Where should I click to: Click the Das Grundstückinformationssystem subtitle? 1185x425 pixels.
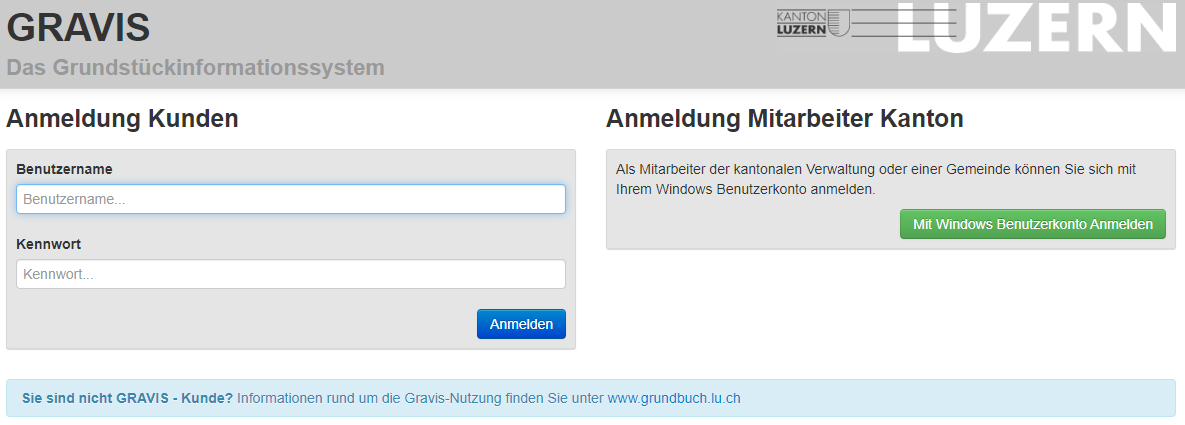point(195,68)
